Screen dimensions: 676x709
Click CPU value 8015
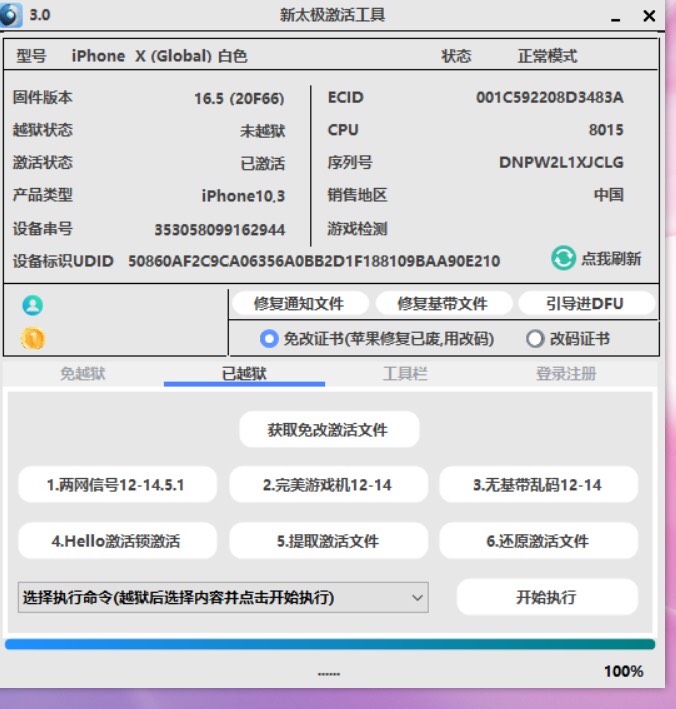click(x=606, y=130)
